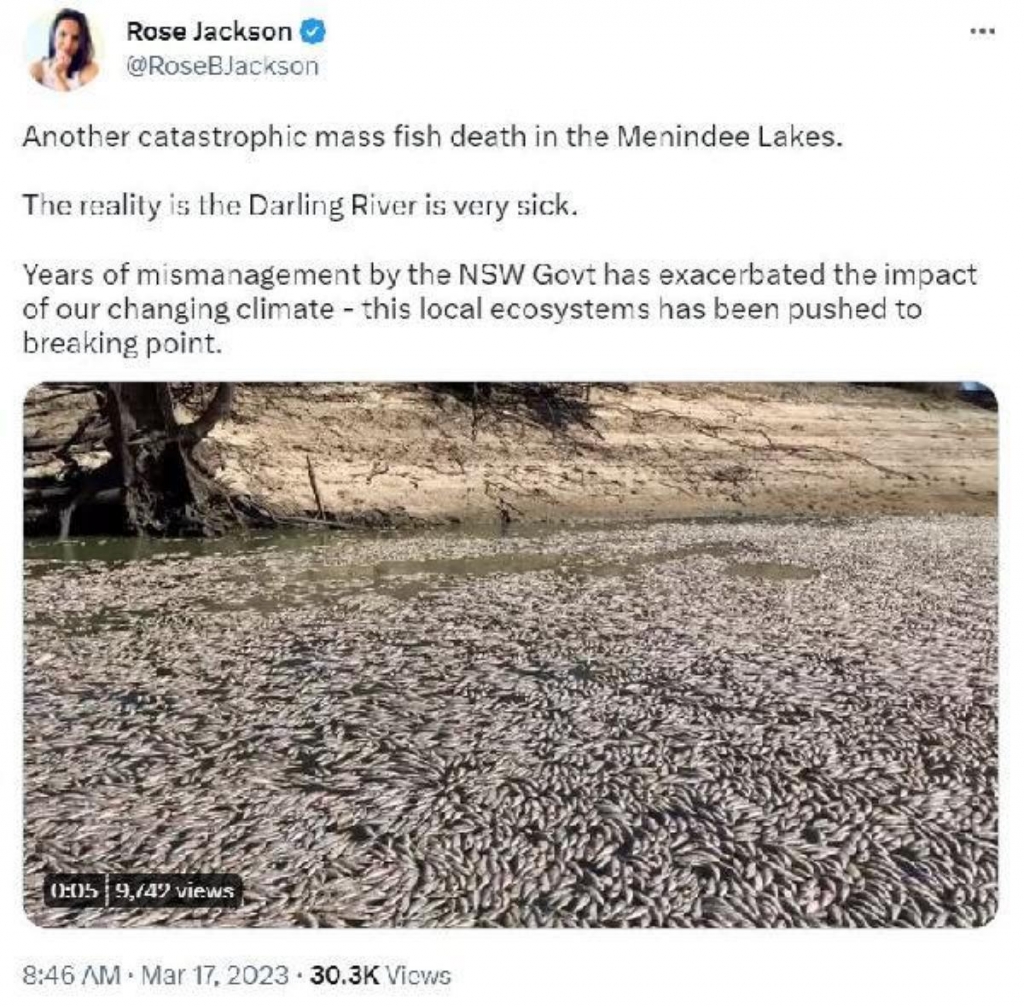The height and width of the screenshot is (1007, 1024).
Task: Open the three-dot more options menu
Action: pos(982,31)
